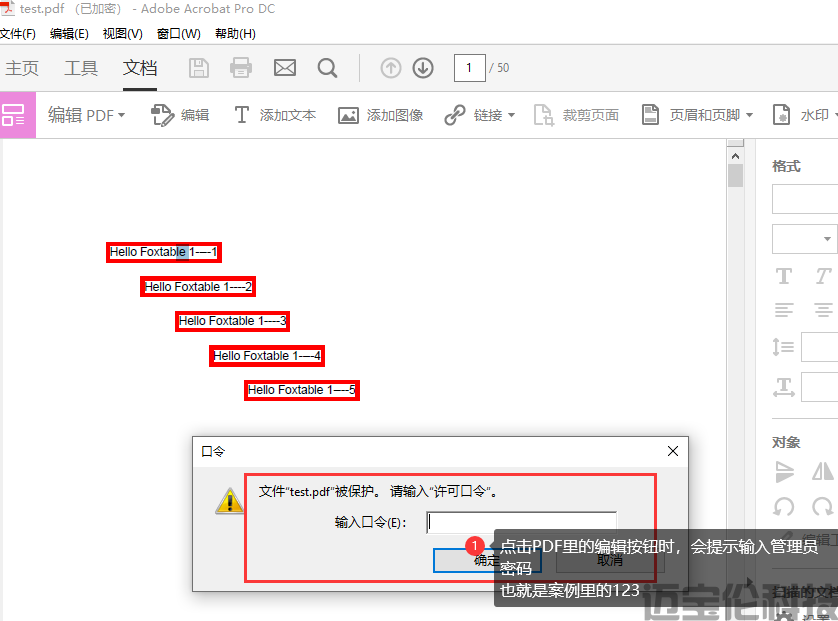This screenshot has height=621, width=838.
Task: Rotate the object counterclockwise
Action: pyautogui.click(x=783, y=506)
